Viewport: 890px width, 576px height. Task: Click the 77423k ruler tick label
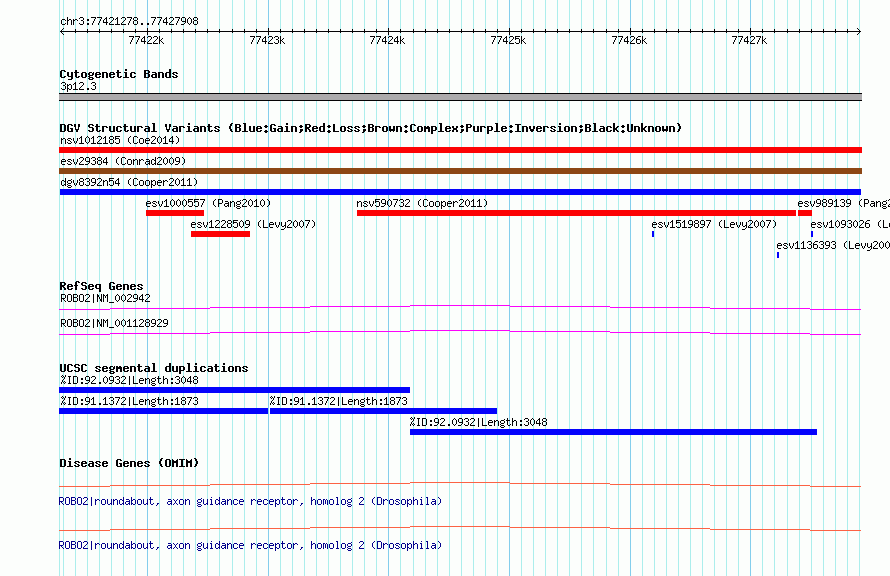coord(267,40)
